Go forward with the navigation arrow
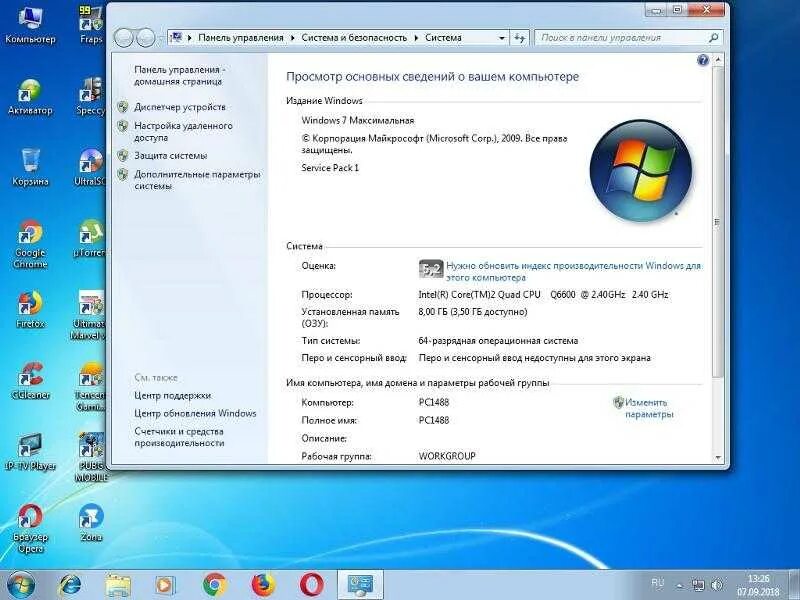 (x=146, y=38)
